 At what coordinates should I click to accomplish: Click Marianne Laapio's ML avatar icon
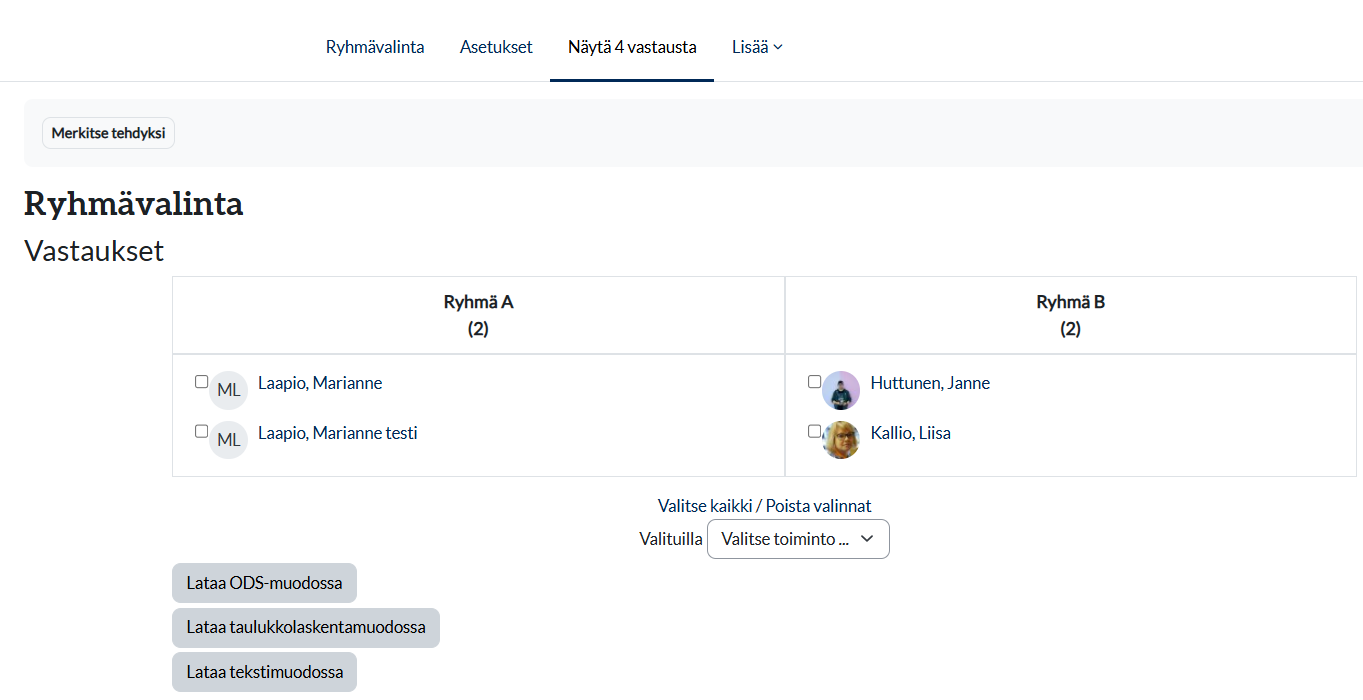pyautogui.click(x=228, y=390)
